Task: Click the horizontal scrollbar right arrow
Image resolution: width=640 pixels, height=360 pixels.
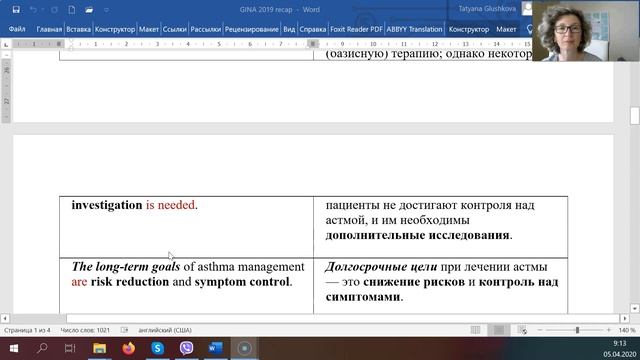Action: 625,318
